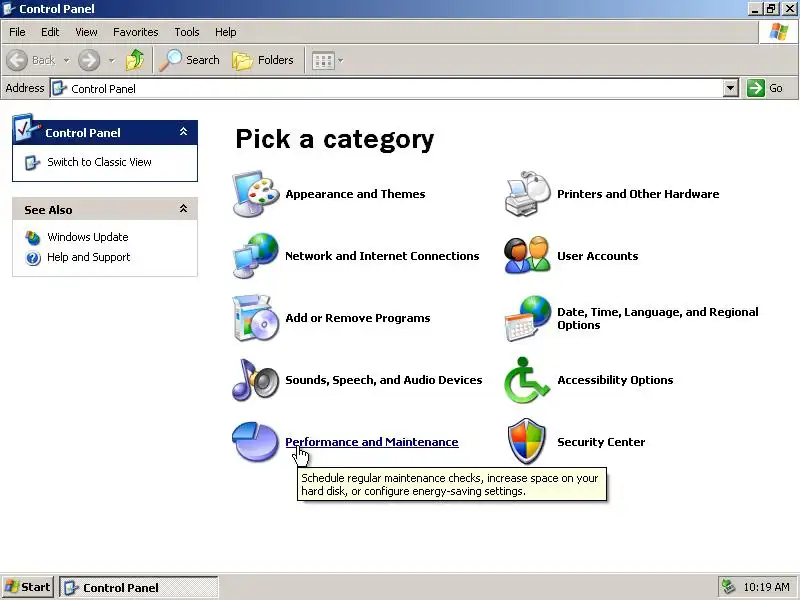Click the Windows flag logo in menu bar
This screenshot has height=600, width=800.
[x=779, y=32]
